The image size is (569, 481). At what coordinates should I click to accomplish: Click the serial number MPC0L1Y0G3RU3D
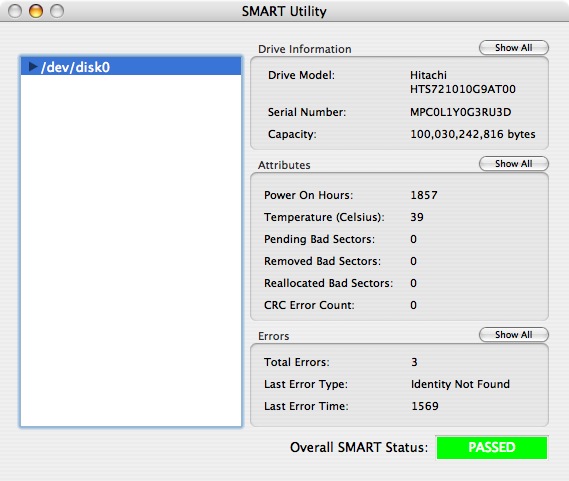coord(460,112)
